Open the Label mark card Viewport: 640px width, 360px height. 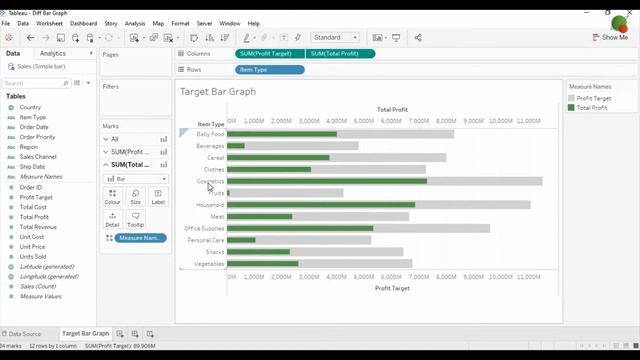pos(158,197)
